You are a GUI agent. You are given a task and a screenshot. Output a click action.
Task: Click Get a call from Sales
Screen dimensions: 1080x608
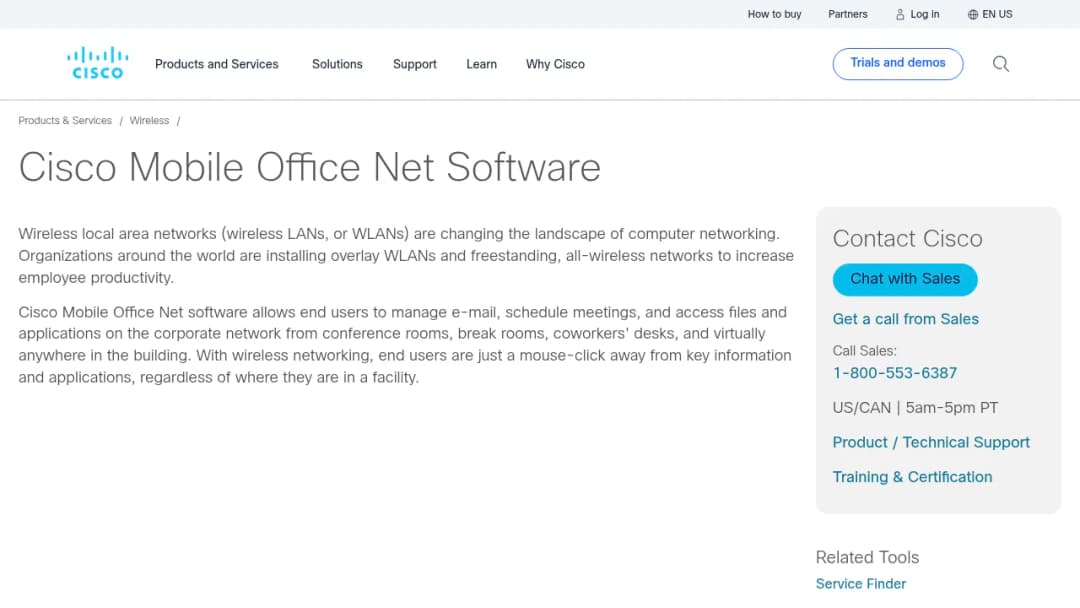point(905,319)
